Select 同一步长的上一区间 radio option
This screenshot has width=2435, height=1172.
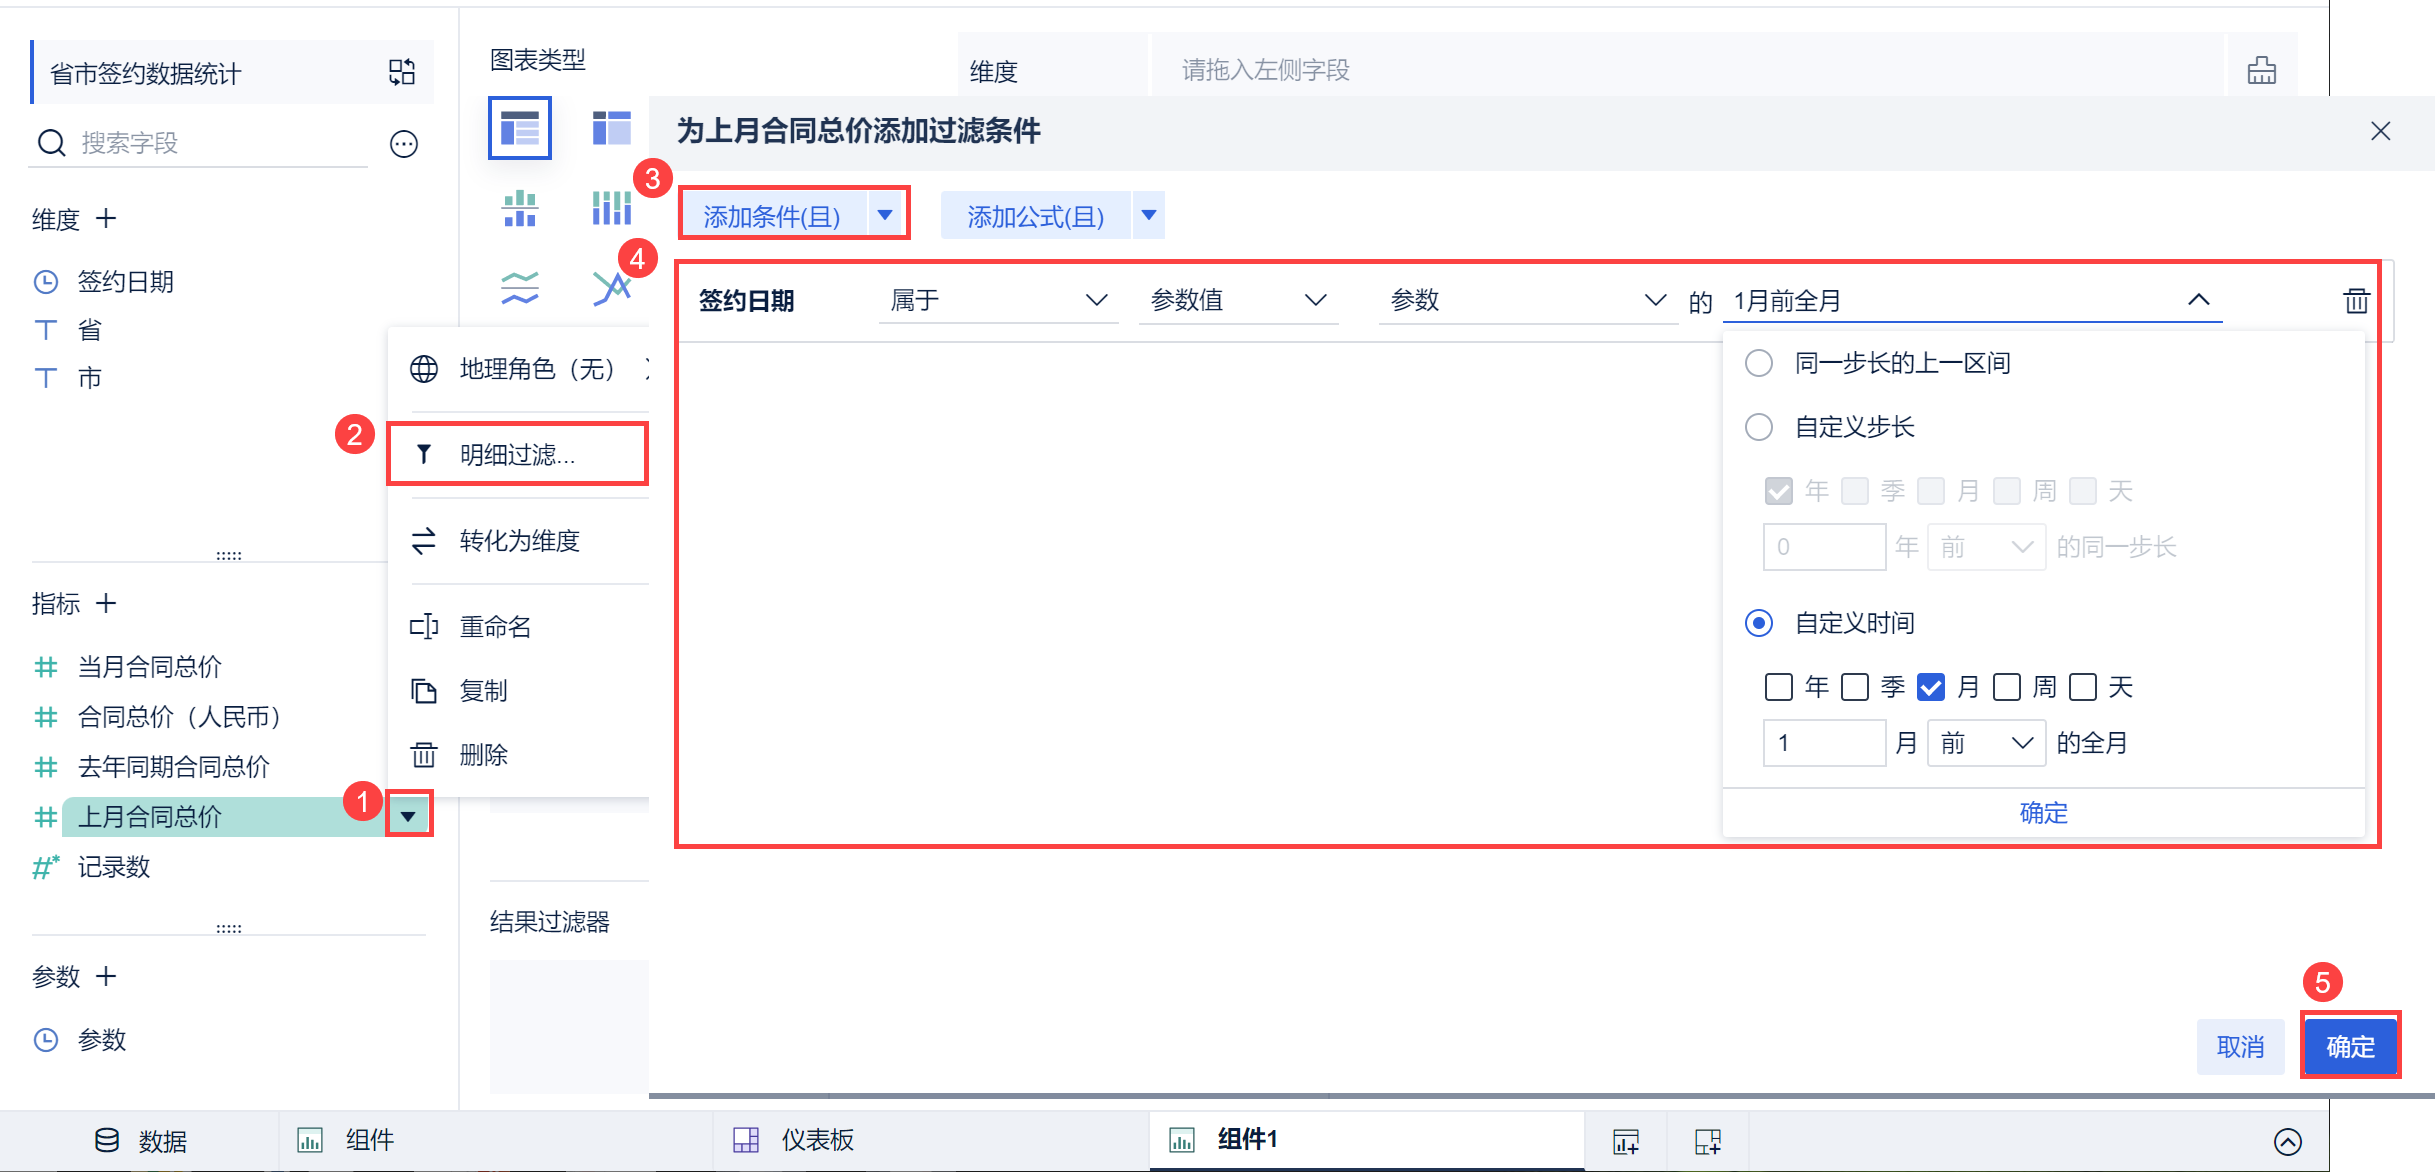[1758, 363]
